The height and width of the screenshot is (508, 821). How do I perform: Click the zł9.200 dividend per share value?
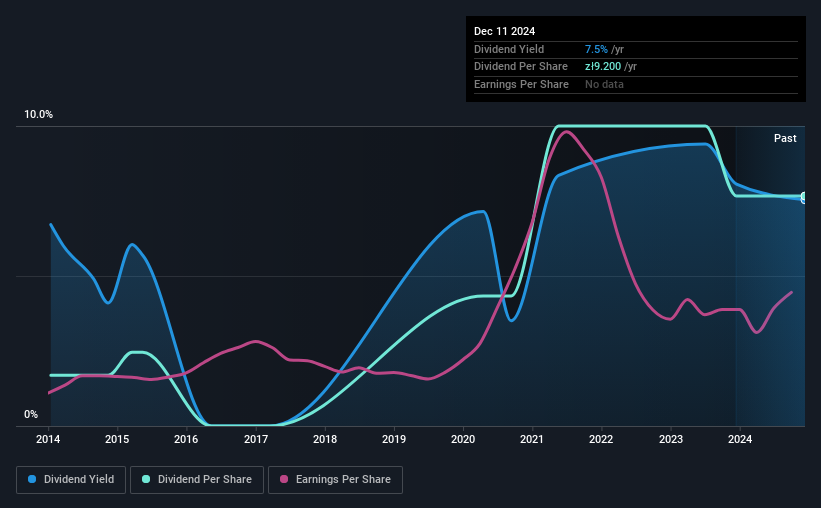(x=603, y=67)
